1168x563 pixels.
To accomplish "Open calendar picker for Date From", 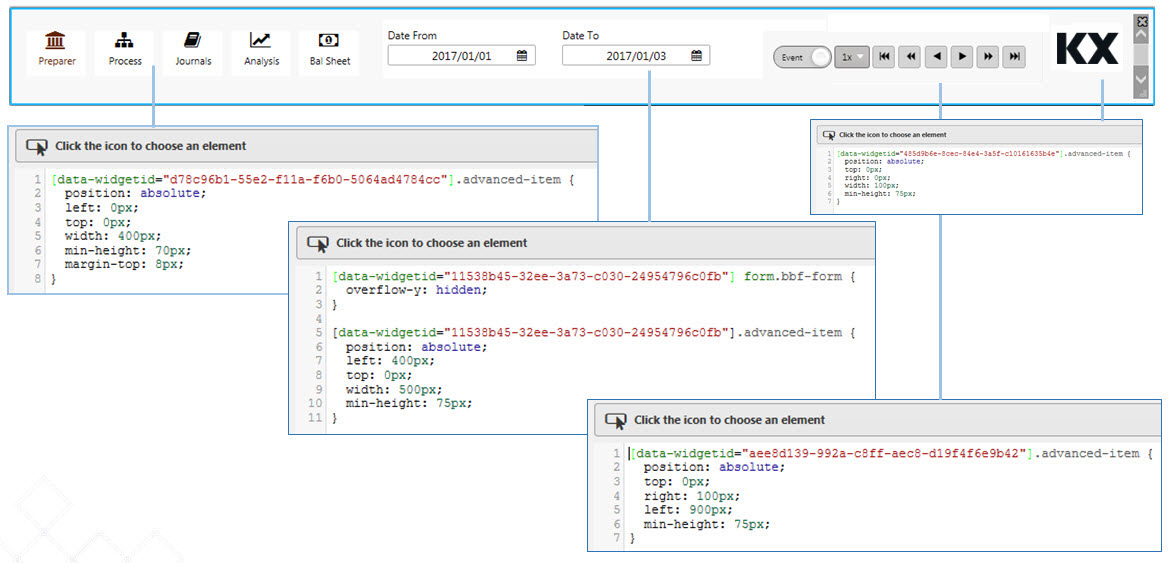I will tap(522, 56).
